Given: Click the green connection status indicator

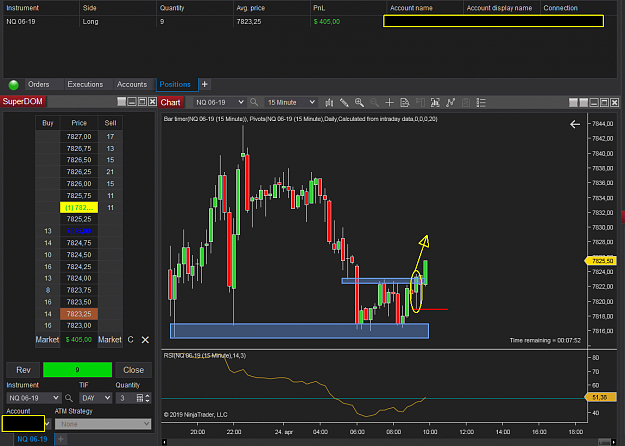Looking at the screenshot, I should pos(14,84).
